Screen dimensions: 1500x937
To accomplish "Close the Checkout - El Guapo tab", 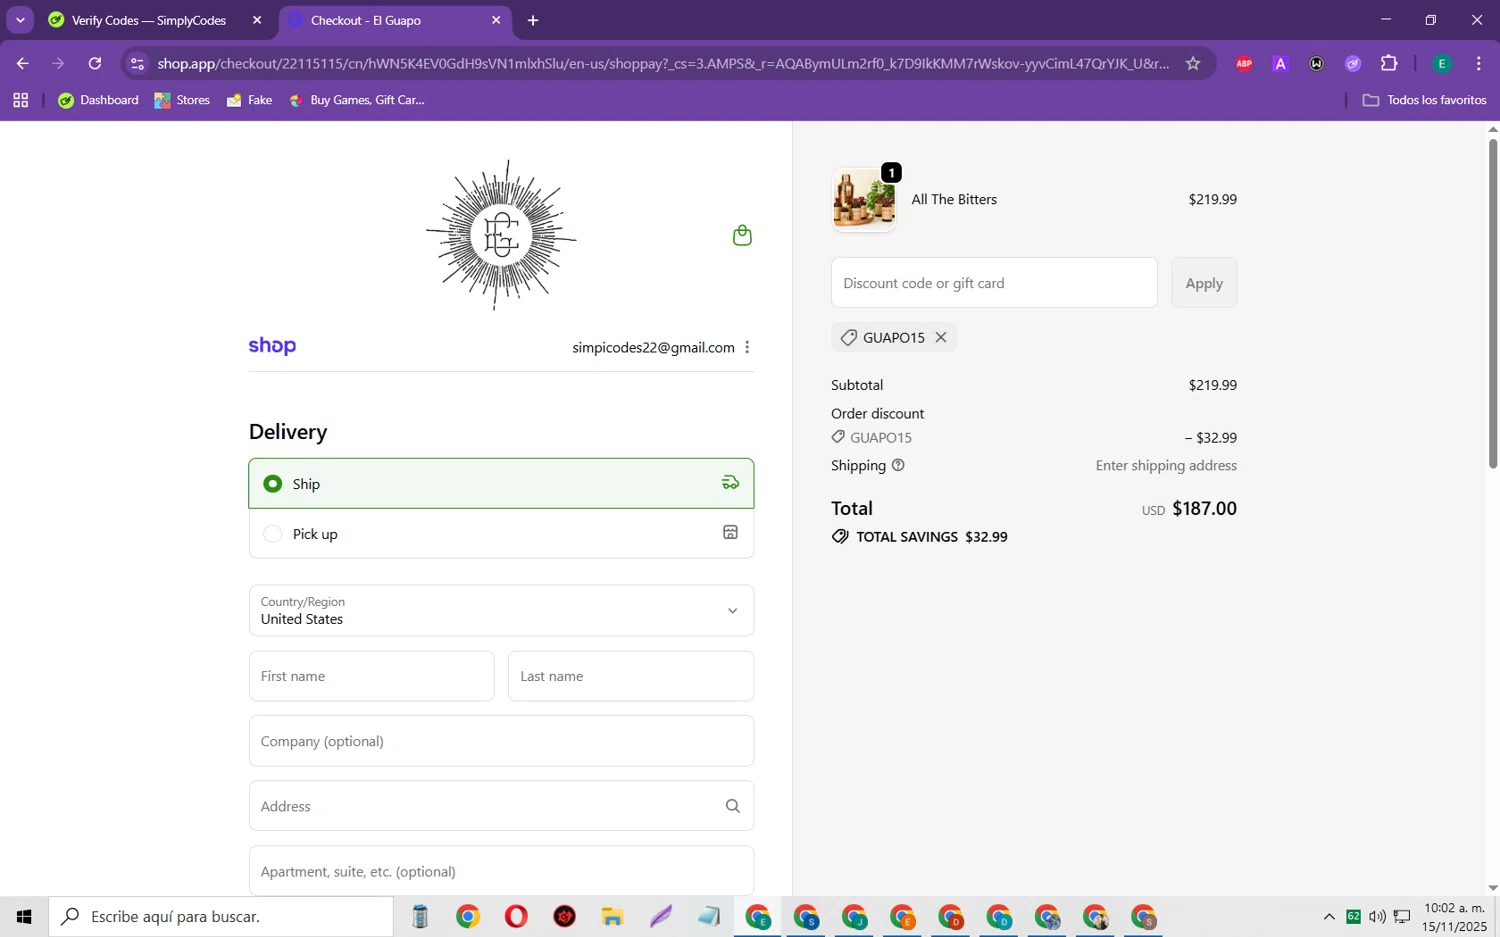I will pyautogui.click(x=496, y=20).
